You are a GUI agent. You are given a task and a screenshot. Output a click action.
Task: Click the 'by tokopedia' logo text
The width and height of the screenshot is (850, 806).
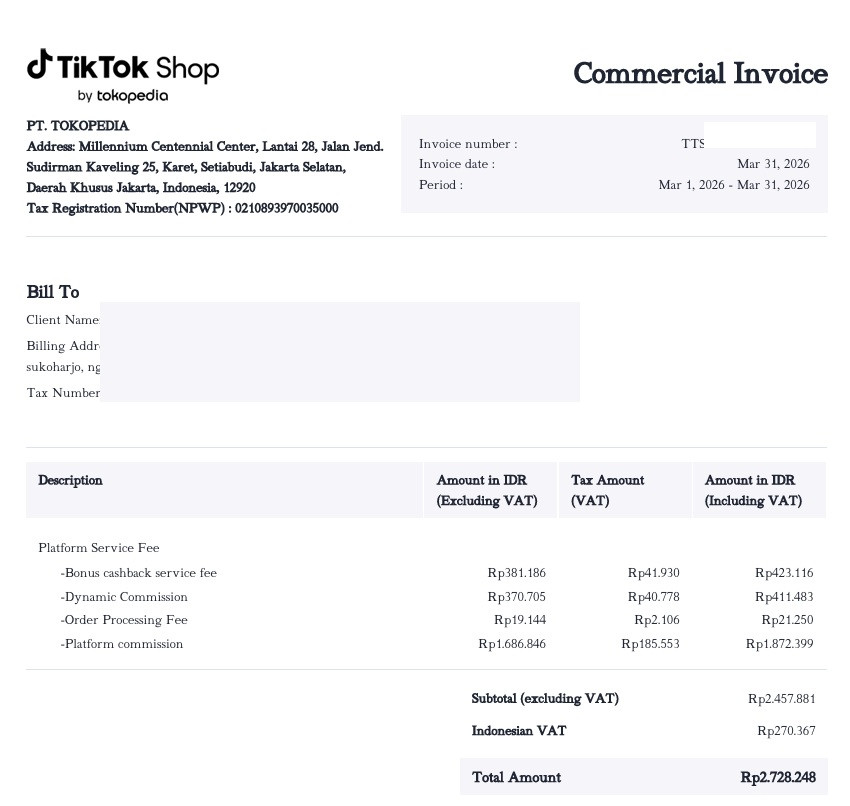point(123,96)
